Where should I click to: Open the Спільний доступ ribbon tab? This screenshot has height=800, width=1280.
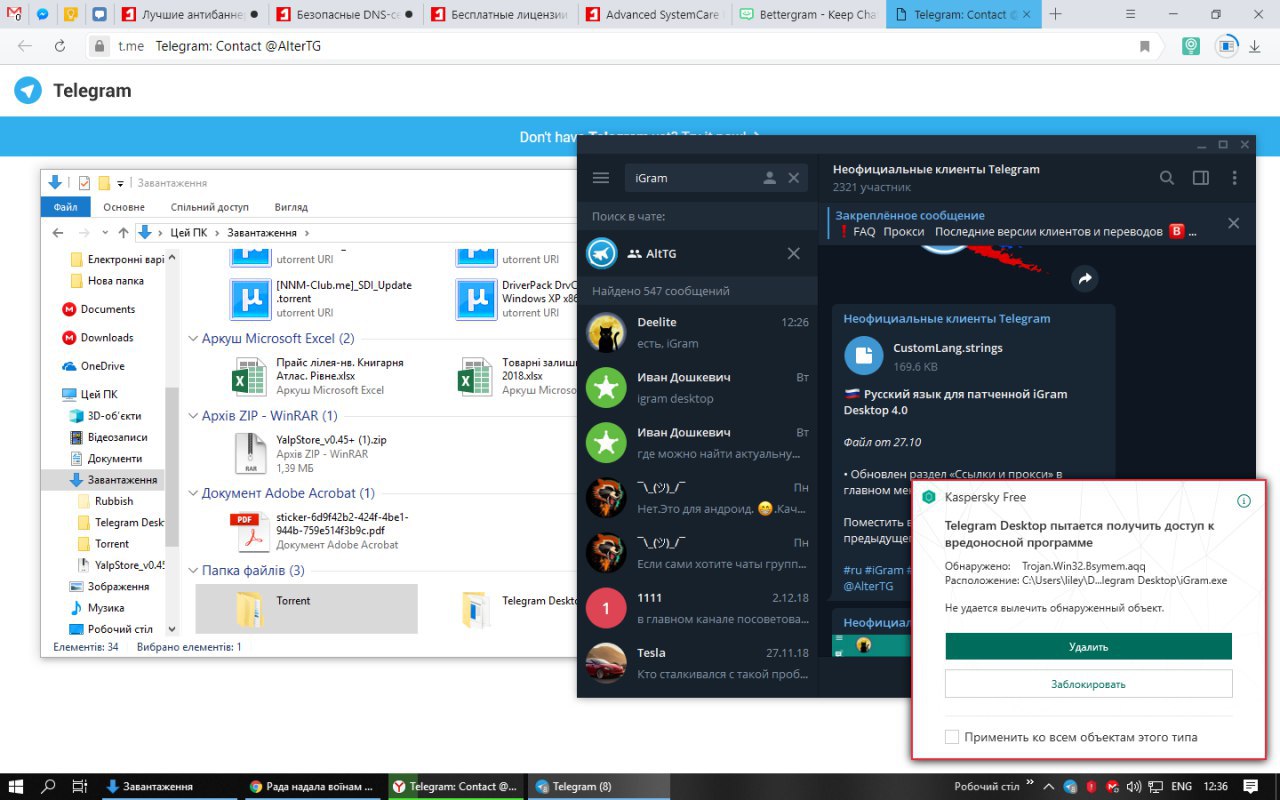pos(210,207)
